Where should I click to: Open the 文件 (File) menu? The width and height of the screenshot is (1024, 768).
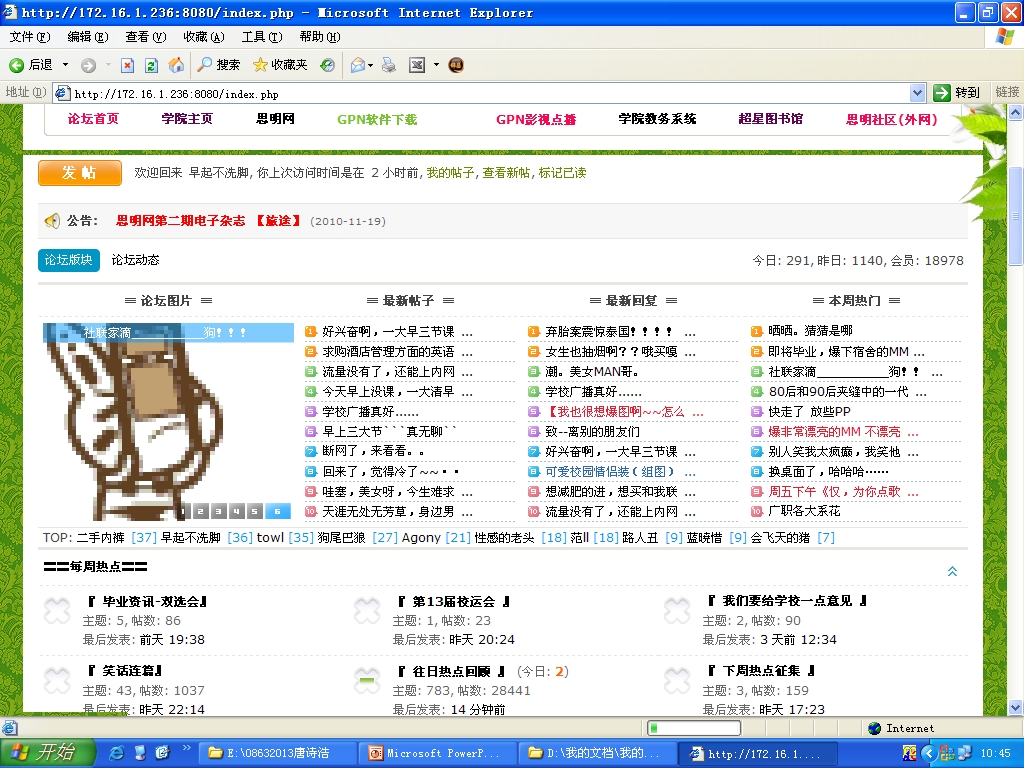click(29, 37)
